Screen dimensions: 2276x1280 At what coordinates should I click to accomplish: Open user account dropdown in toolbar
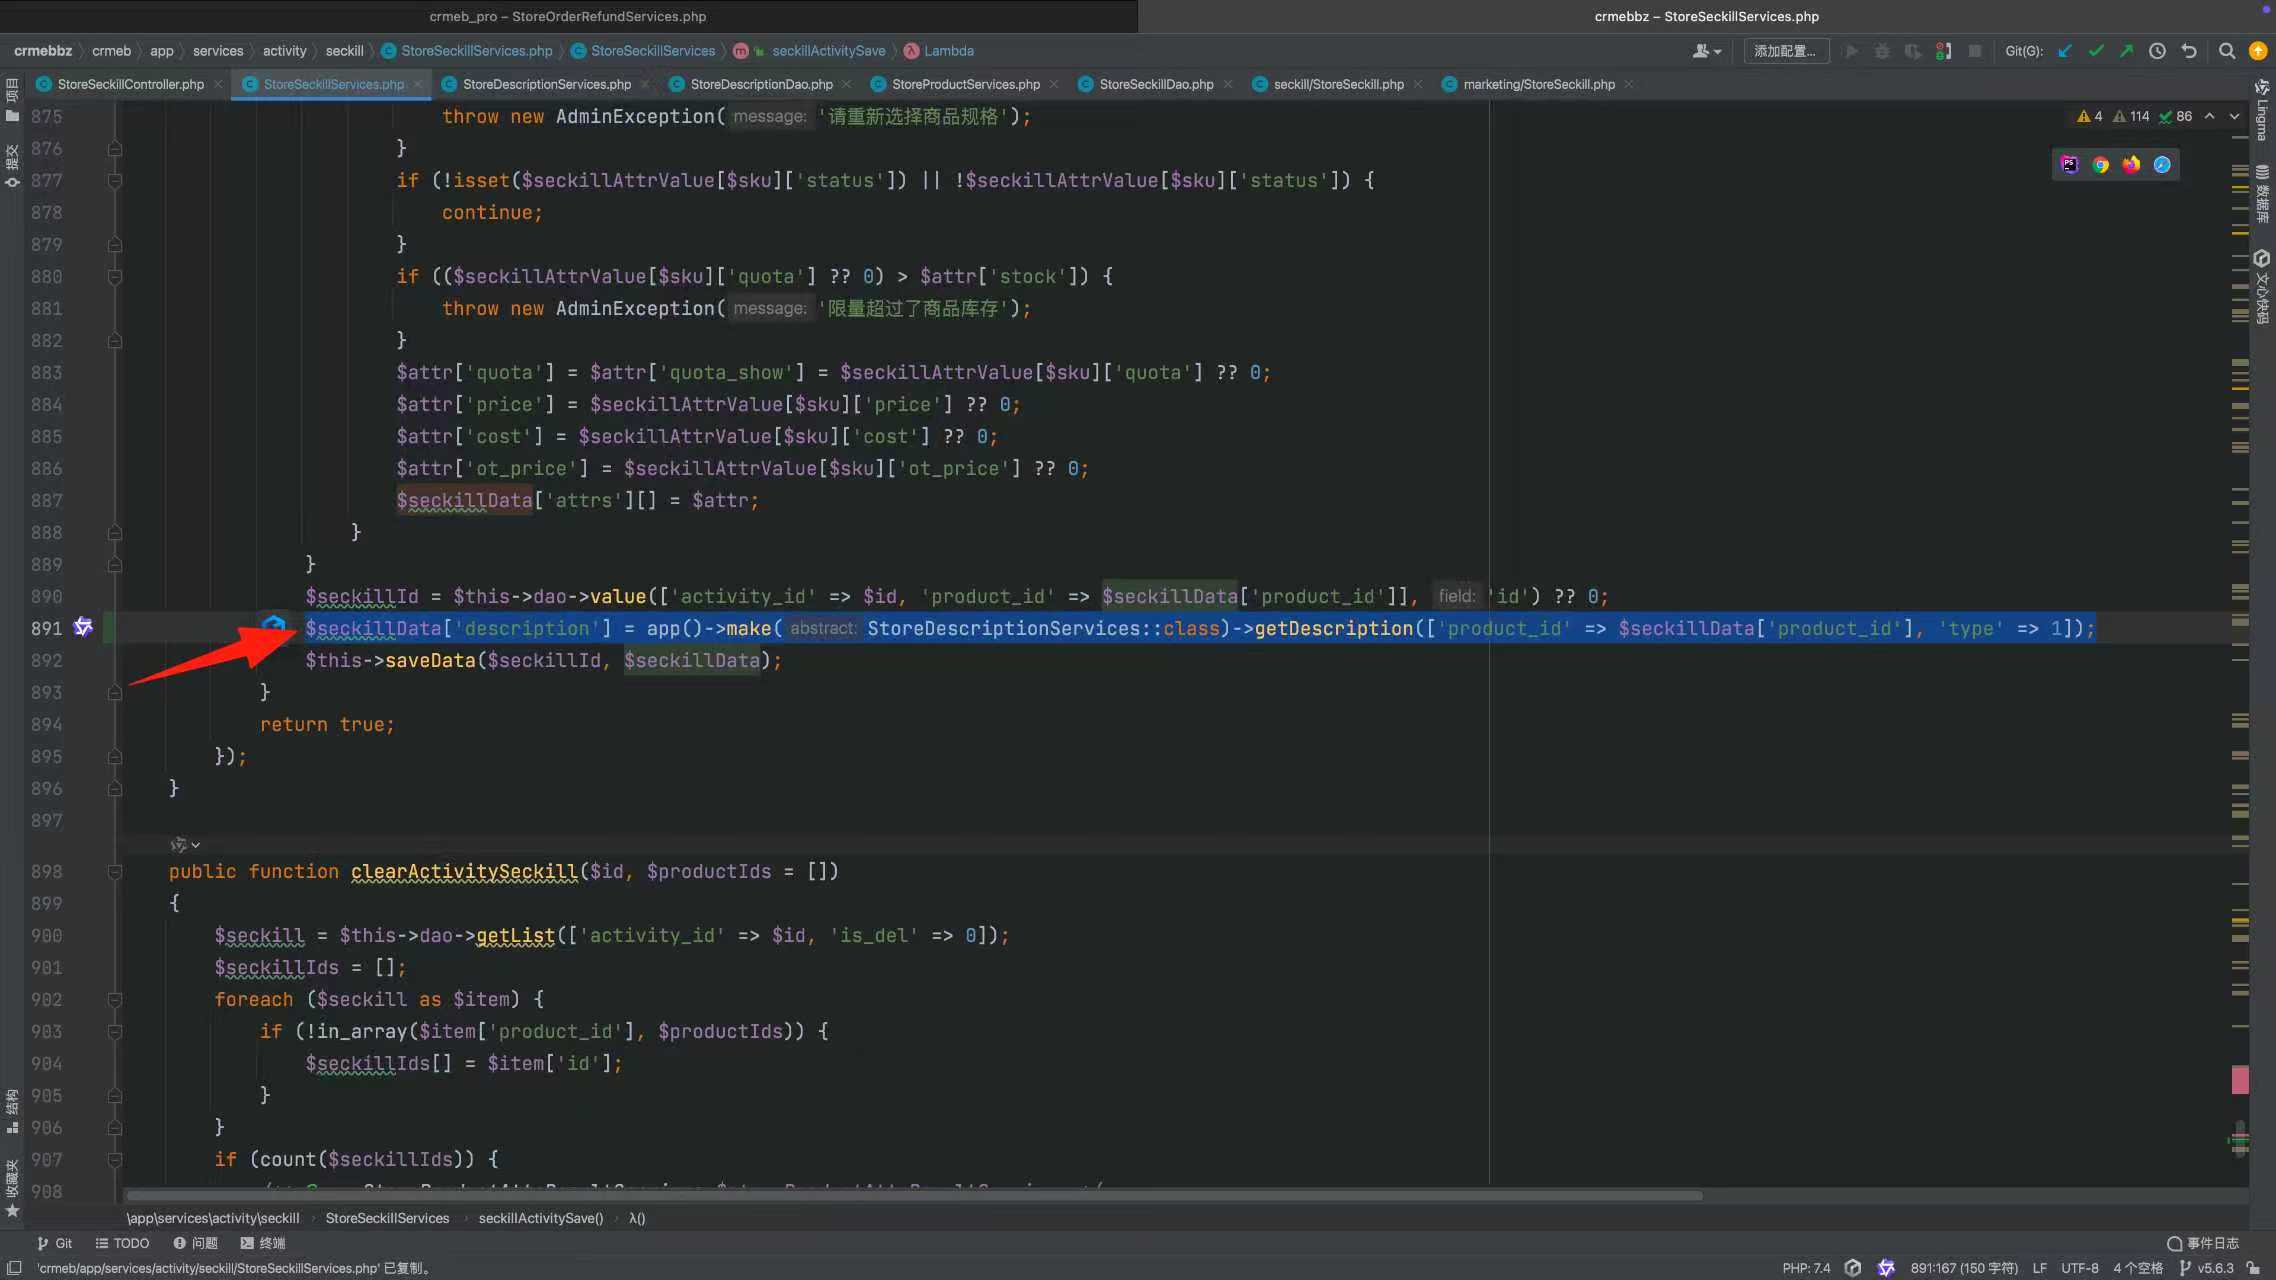(1706, 51)
